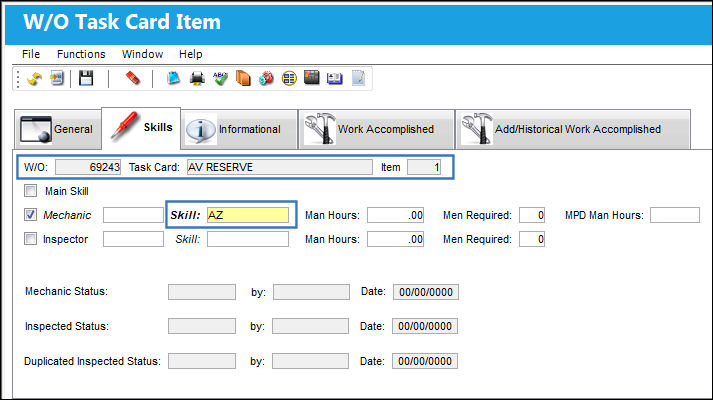713x400 pixels.
Task: Click Mechanic row Men Required field
Action: click(532, 215)
